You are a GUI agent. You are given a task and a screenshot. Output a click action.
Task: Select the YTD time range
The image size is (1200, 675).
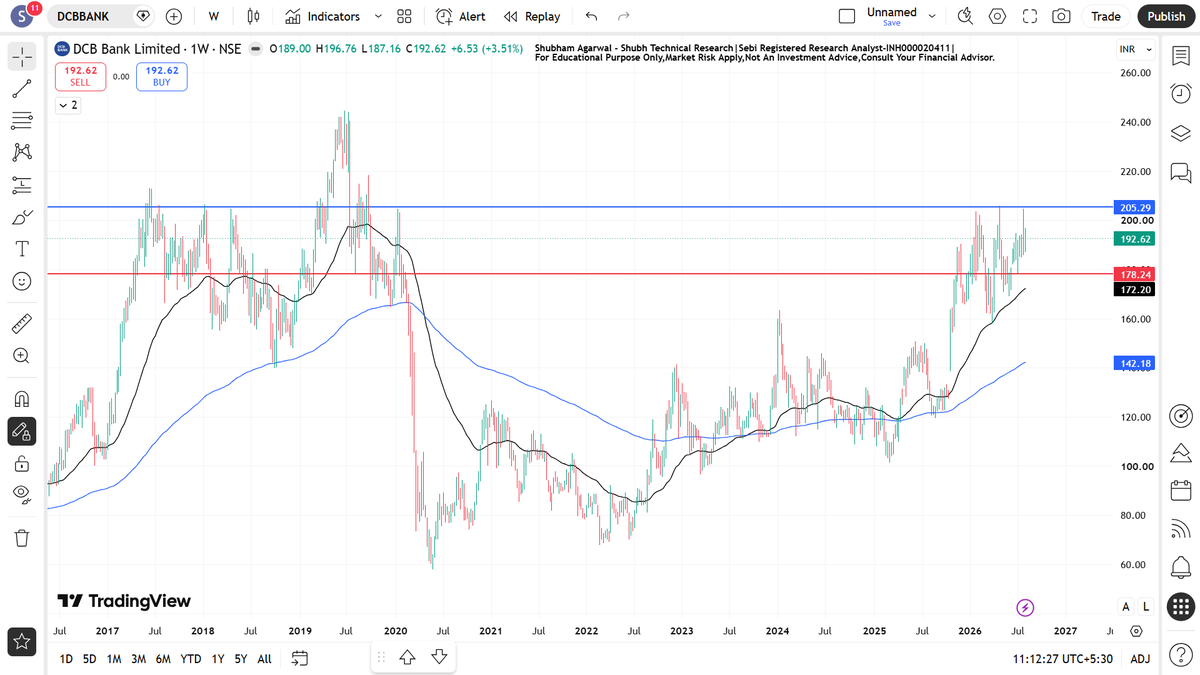click(191, 658)
